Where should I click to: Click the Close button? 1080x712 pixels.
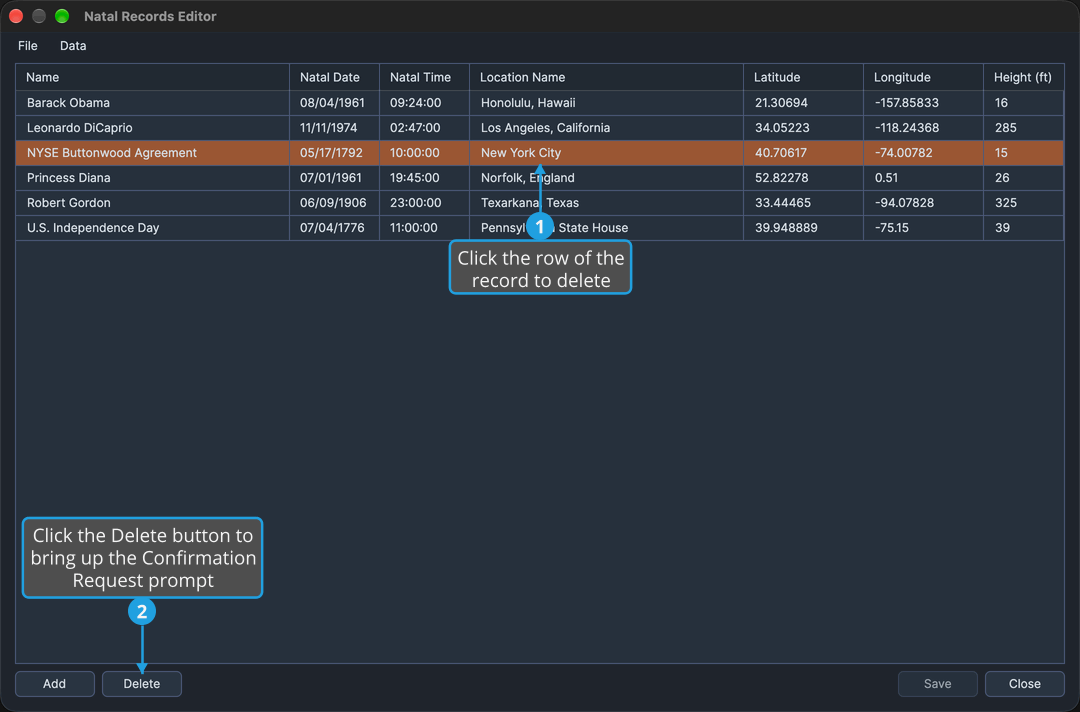1025,684
